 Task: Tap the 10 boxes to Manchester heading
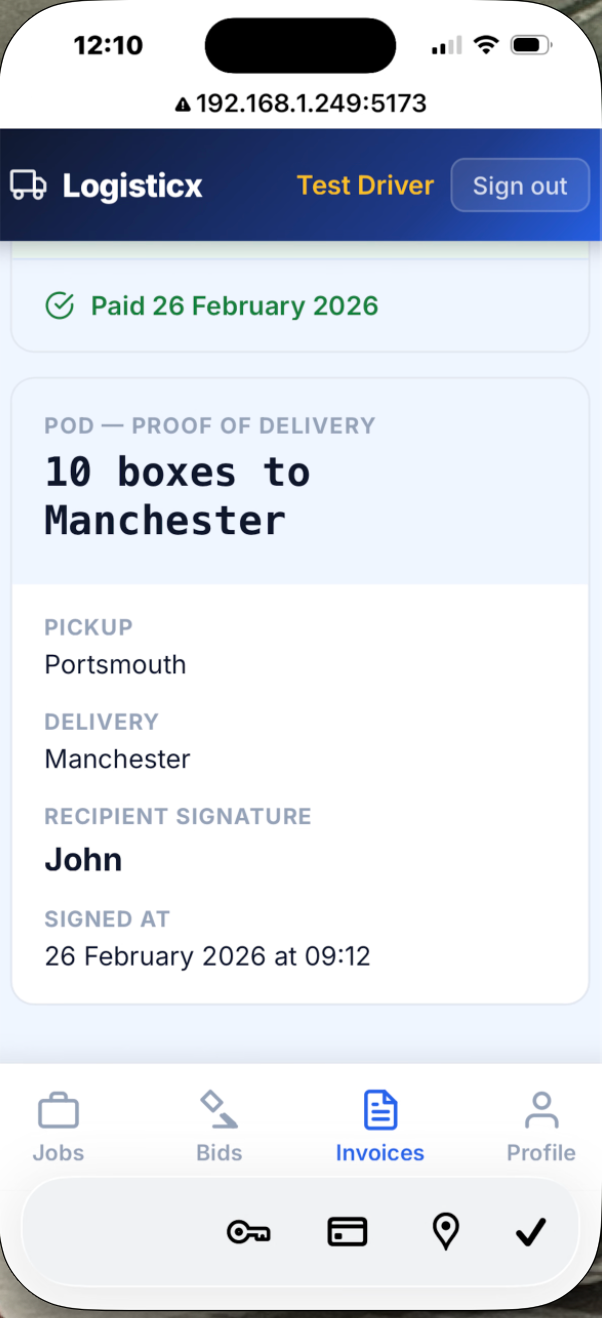177,496
